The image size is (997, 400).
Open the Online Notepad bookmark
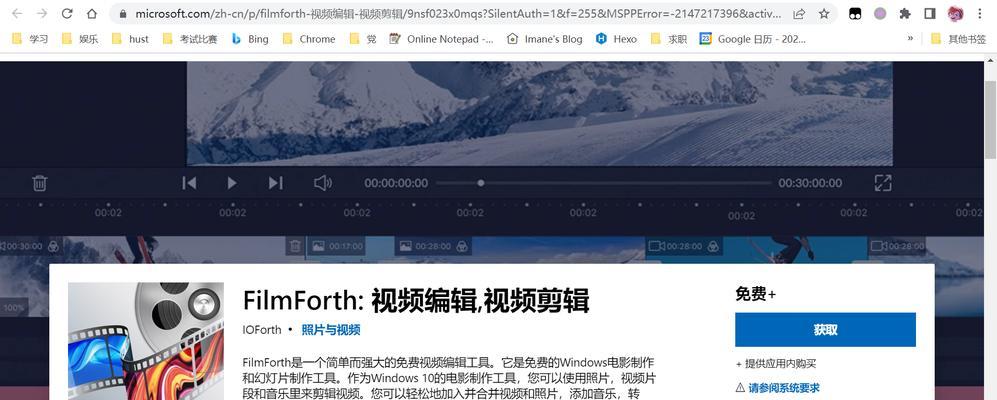click(x=442, y=39)
